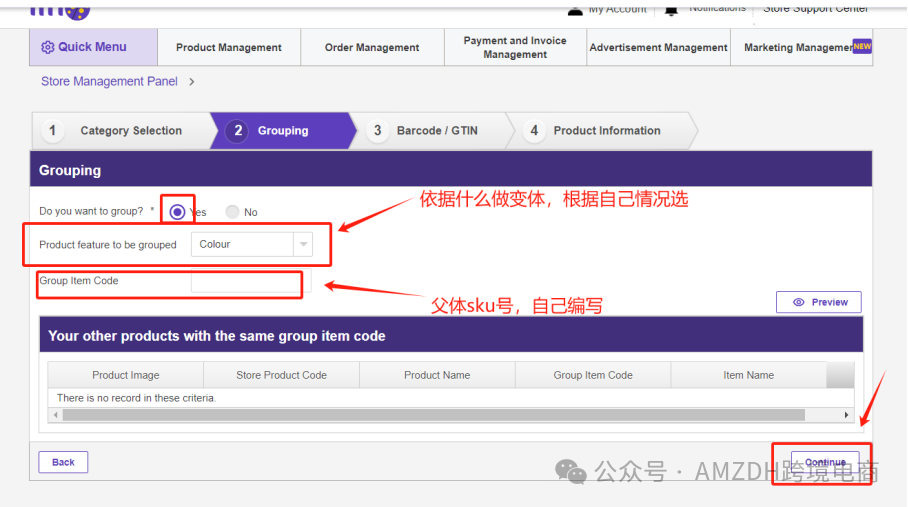The width and height of the screenshot is (908, 507).
Task: Go to step 3 Barcode / GTIN
Action: 429,131
